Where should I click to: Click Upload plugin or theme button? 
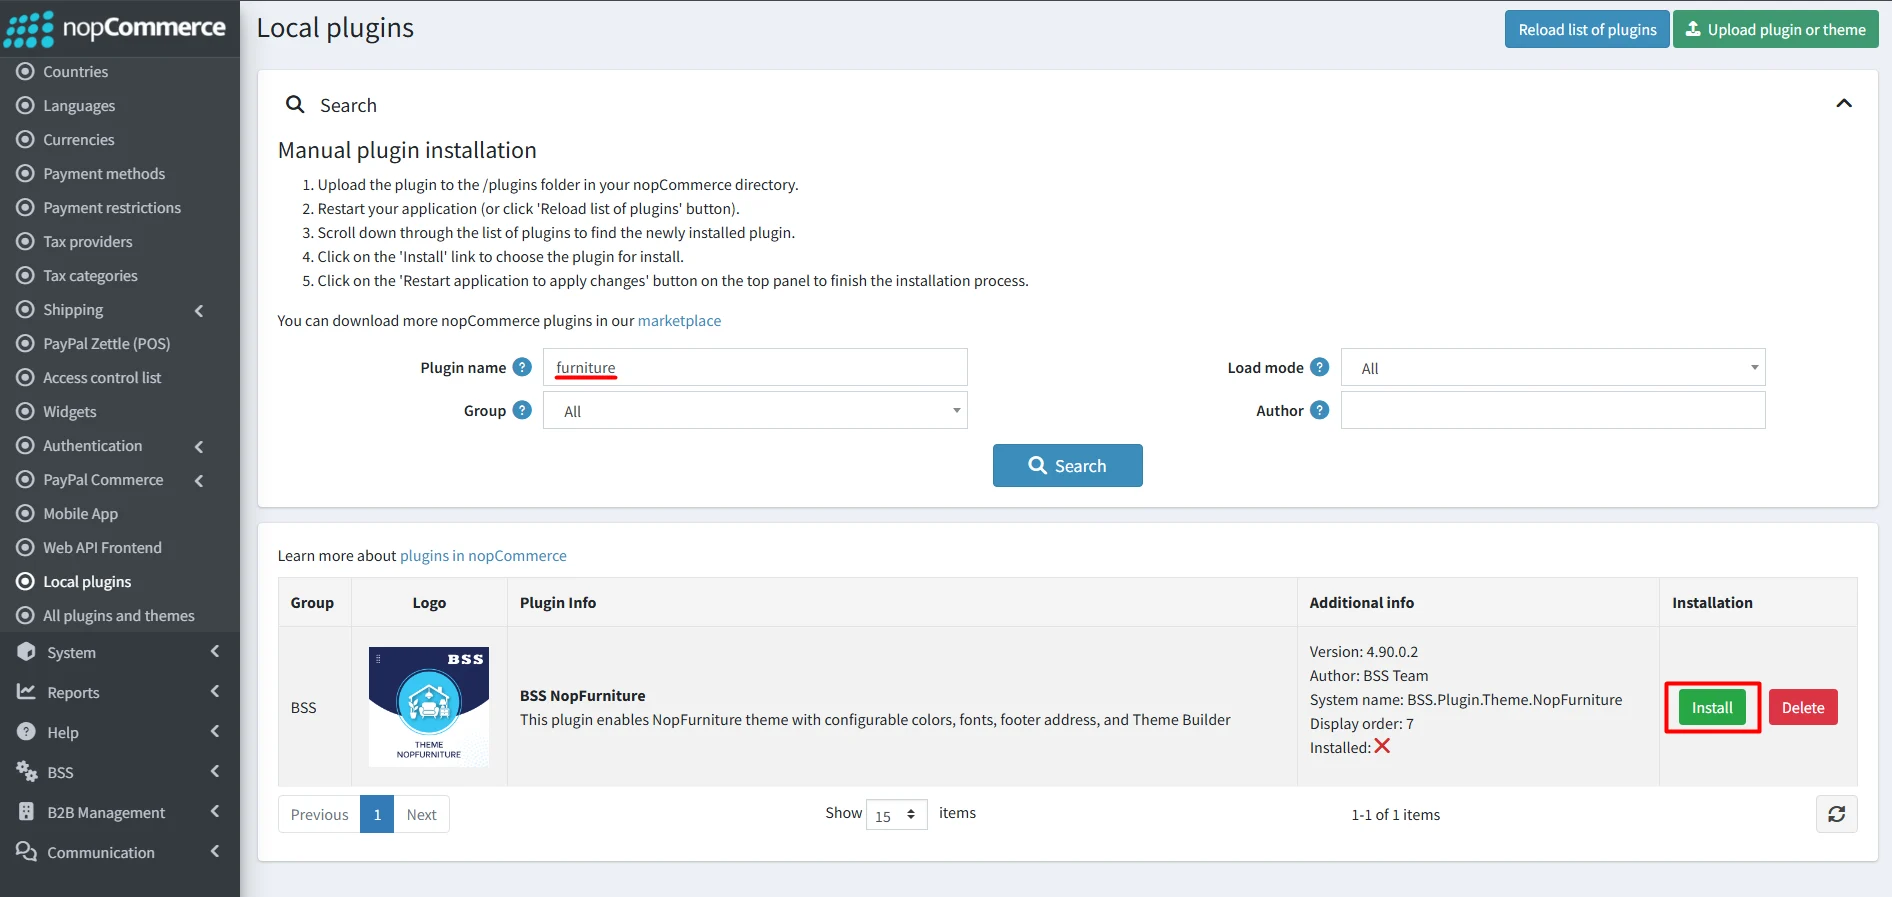click(x=1776, y=29)
